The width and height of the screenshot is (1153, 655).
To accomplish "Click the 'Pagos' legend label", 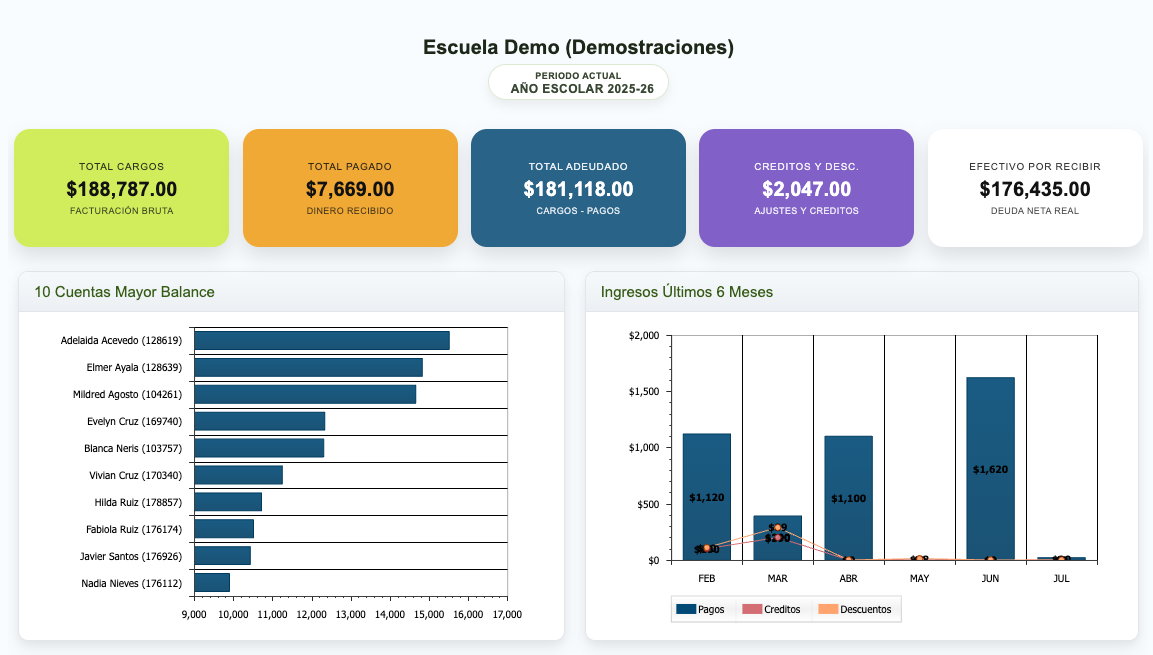I will [x=711, y=609].
